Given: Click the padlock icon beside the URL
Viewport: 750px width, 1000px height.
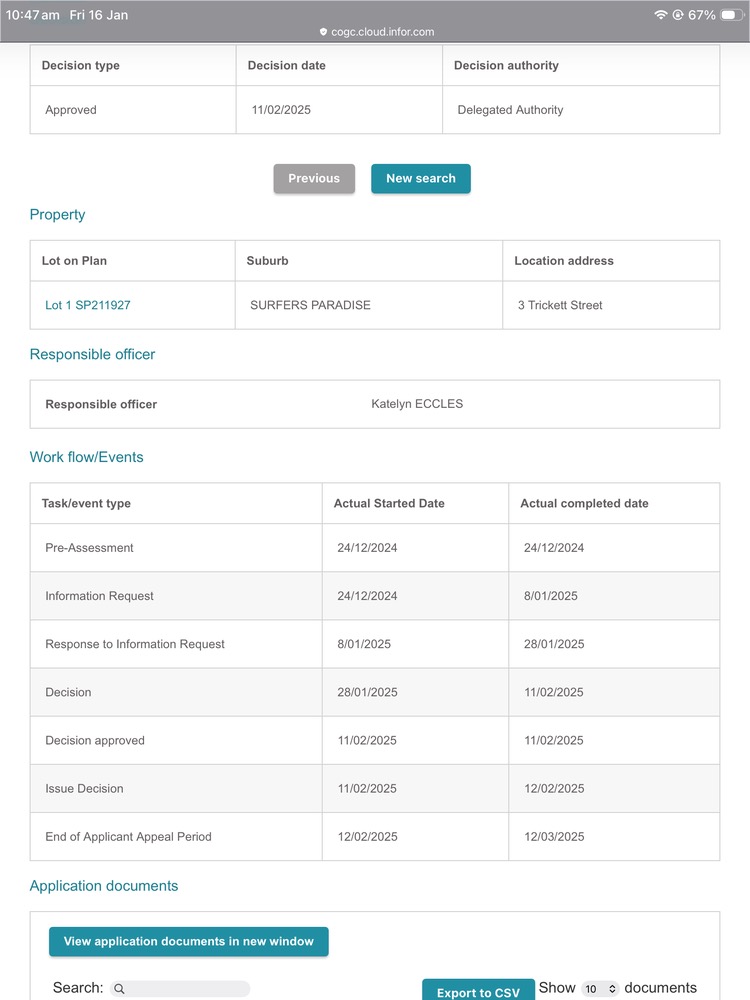Looking at the screenshot, I should [323, 32].
